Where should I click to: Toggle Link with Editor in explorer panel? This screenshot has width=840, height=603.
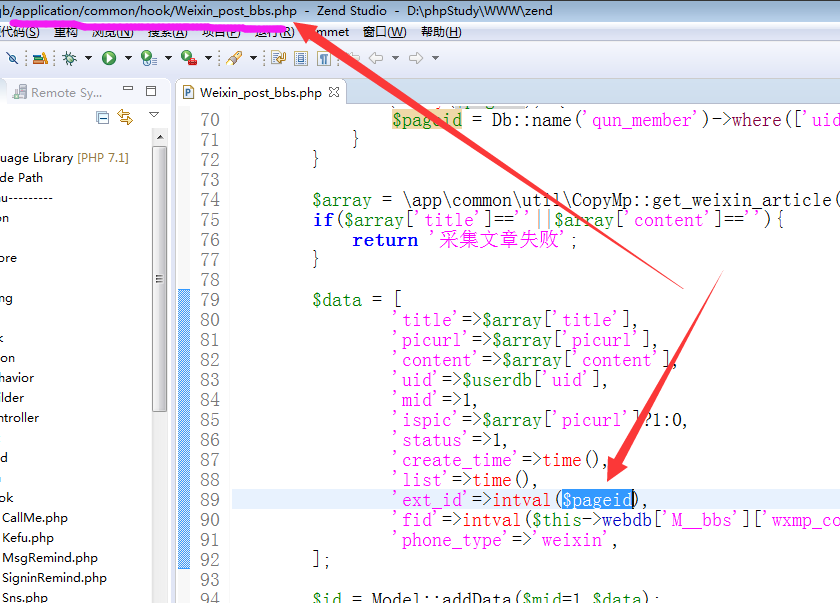point(125,118)
